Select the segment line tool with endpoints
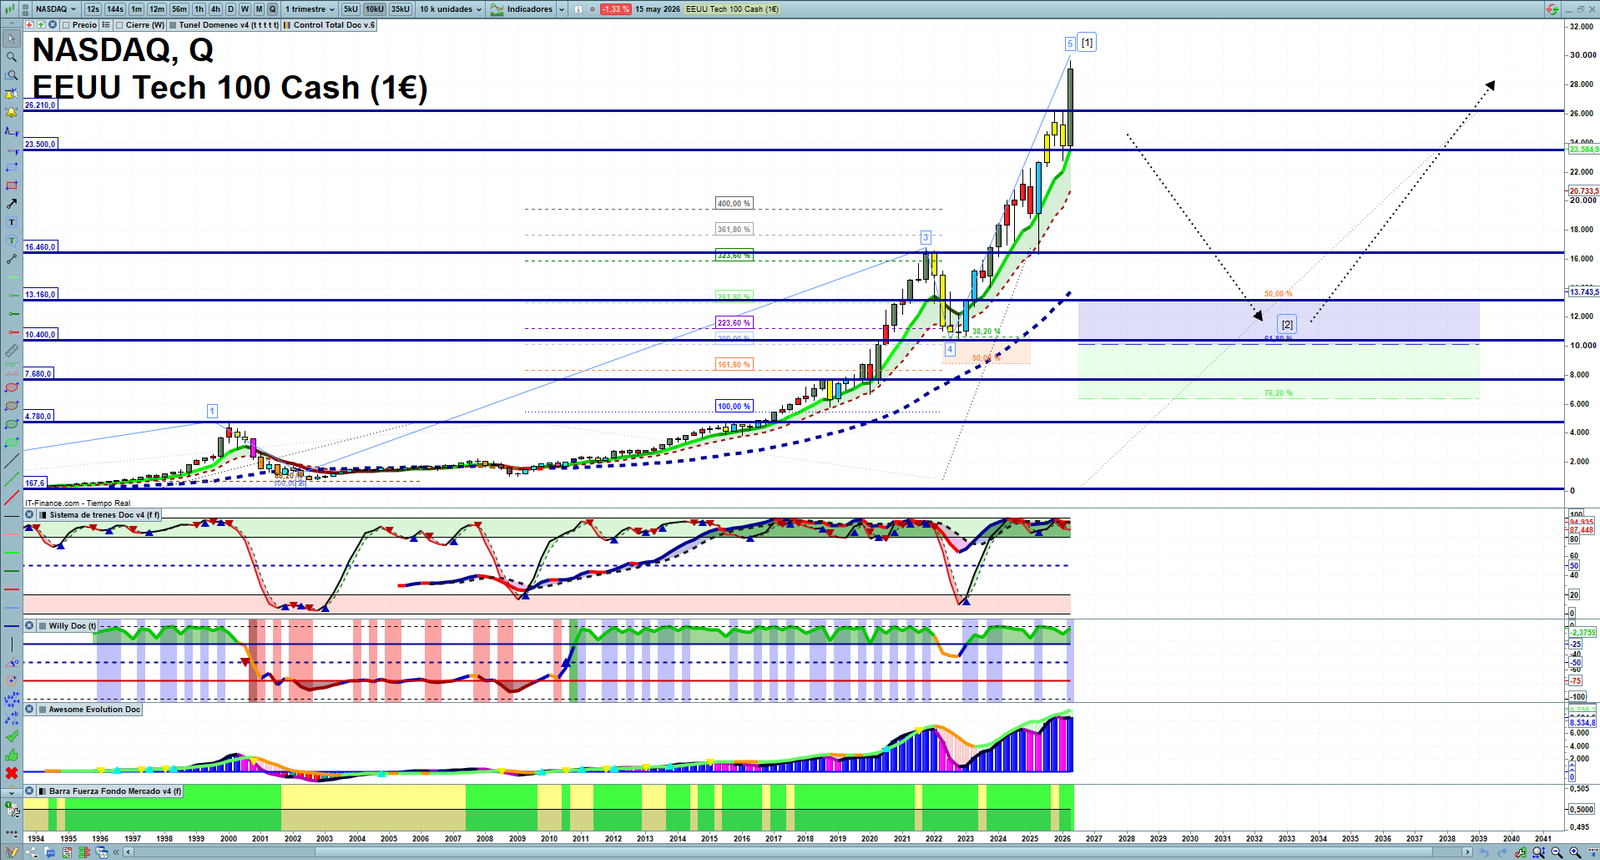The height and width of the screenshot is (860, 1600). tap(11, 259)
